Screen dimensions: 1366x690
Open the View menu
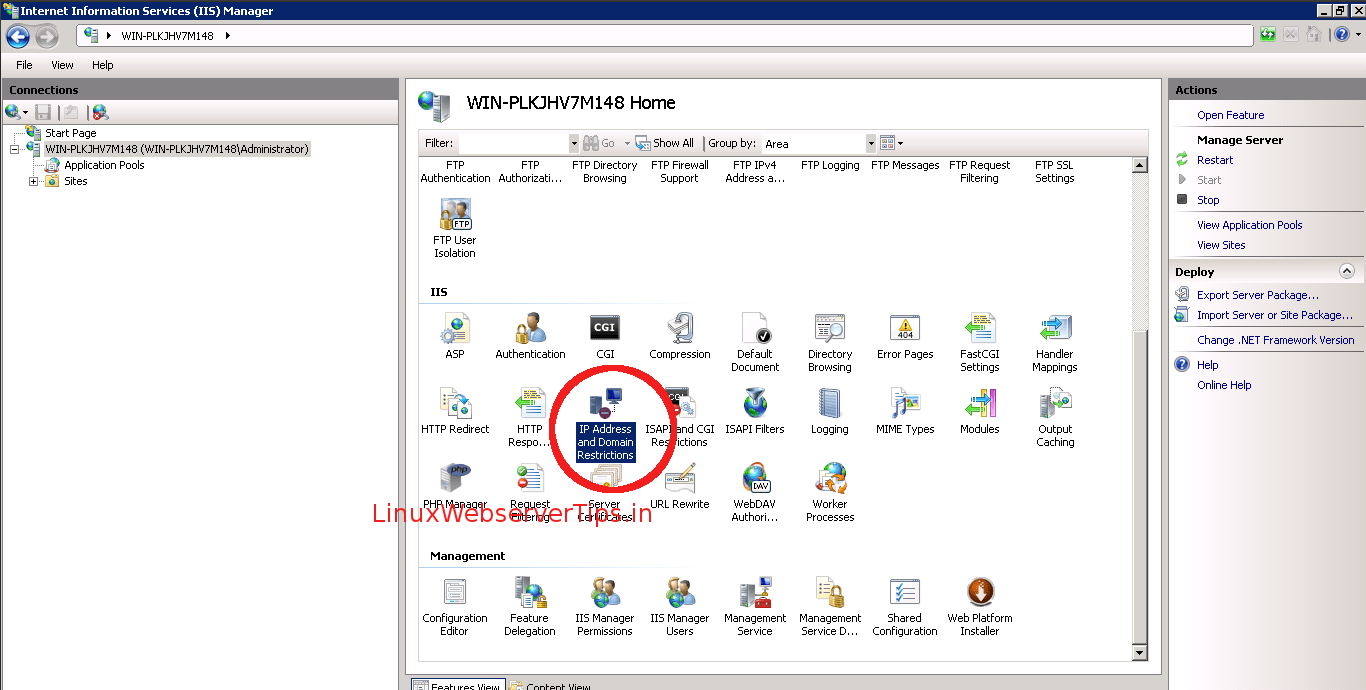[62, 65]
